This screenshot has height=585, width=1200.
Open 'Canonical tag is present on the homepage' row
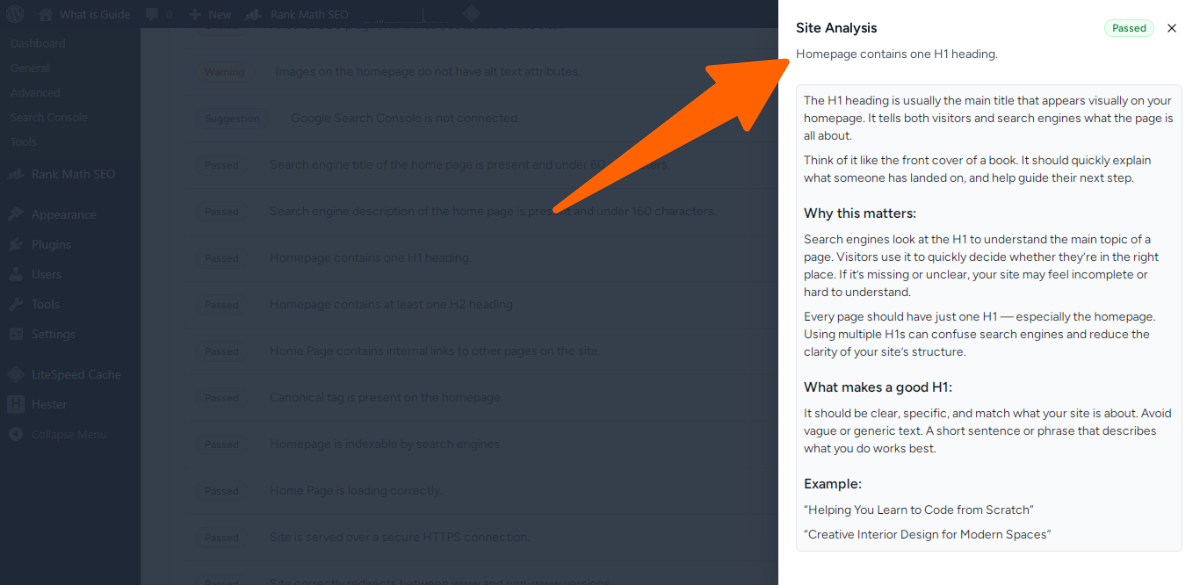[x=385, y=397]
